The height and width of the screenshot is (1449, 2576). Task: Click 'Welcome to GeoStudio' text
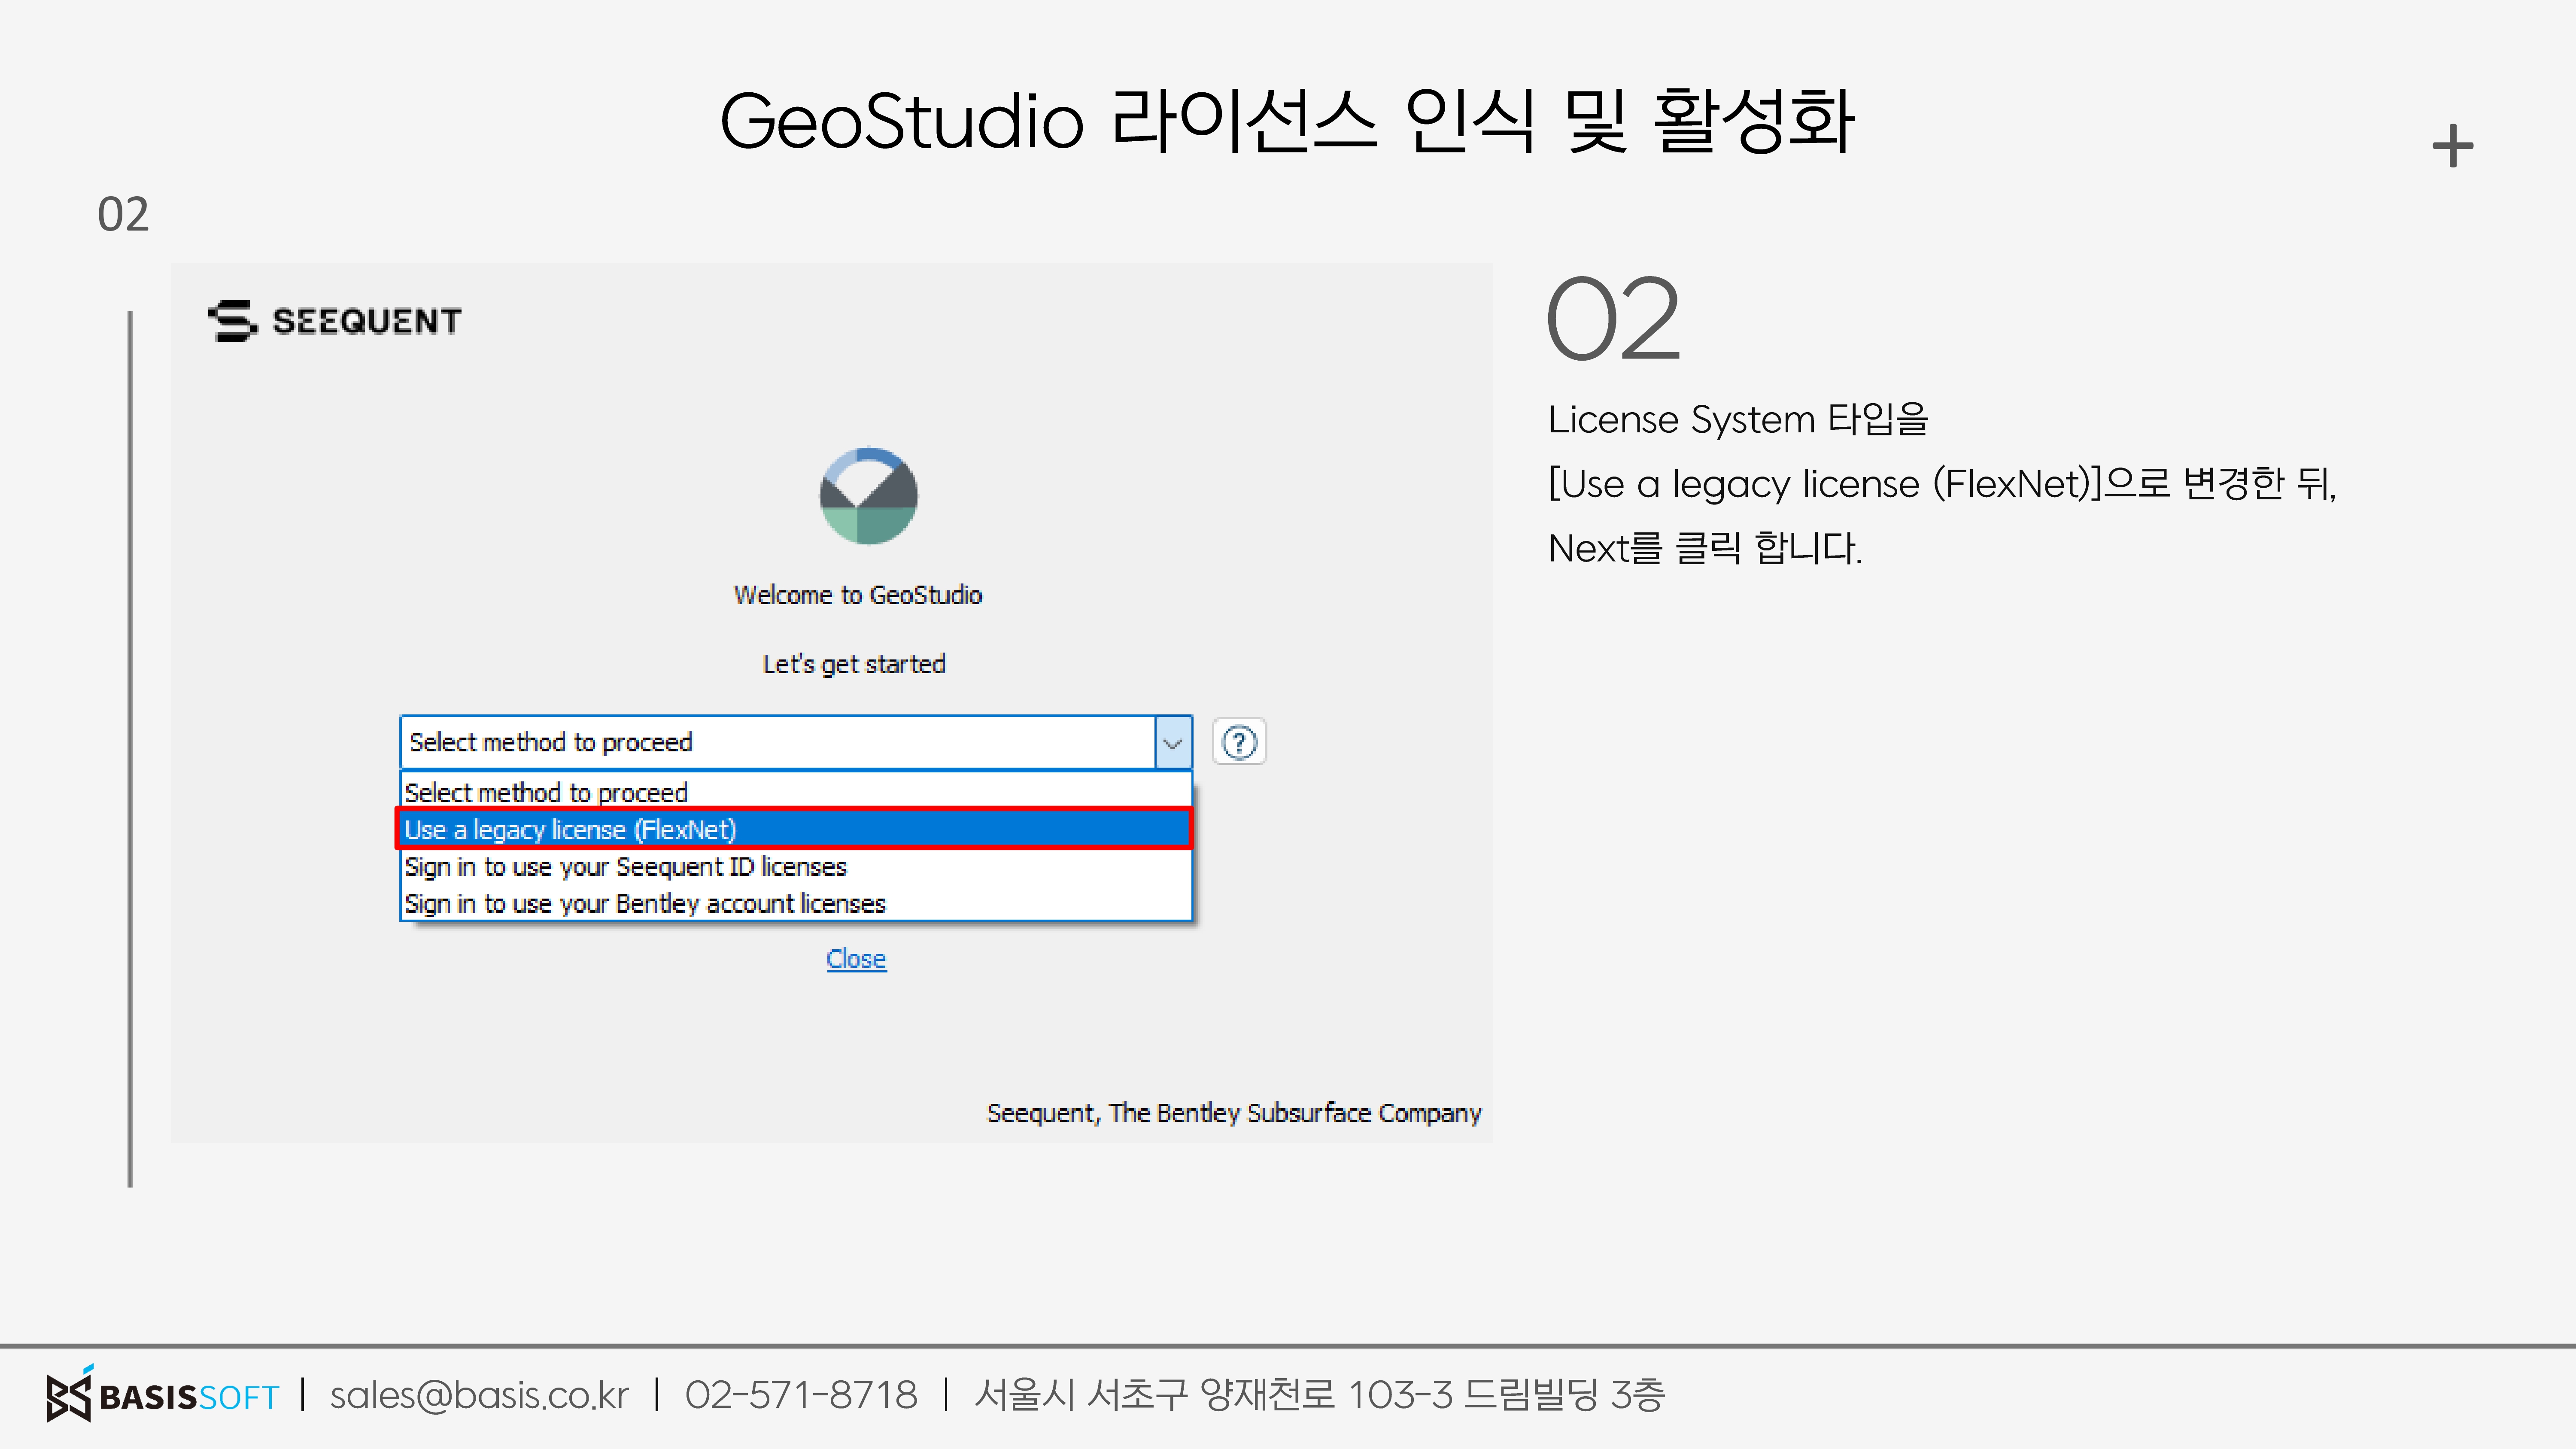click(x=858, y=595)
